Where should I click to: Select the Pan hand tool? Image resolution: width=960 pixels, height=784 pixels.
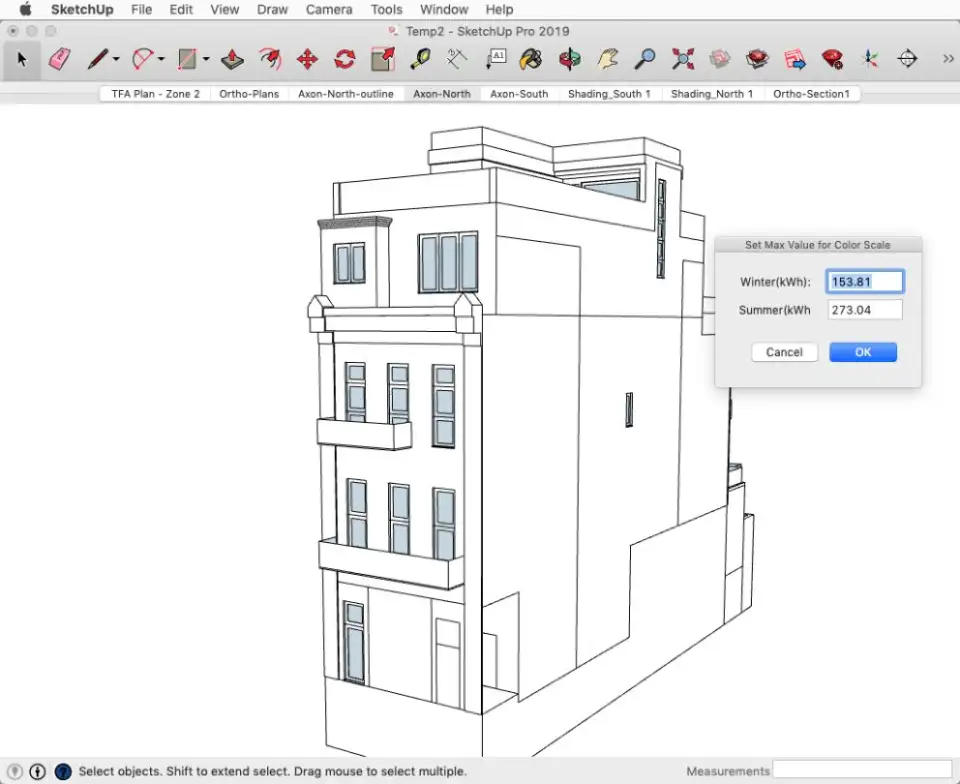coord(607,59)
